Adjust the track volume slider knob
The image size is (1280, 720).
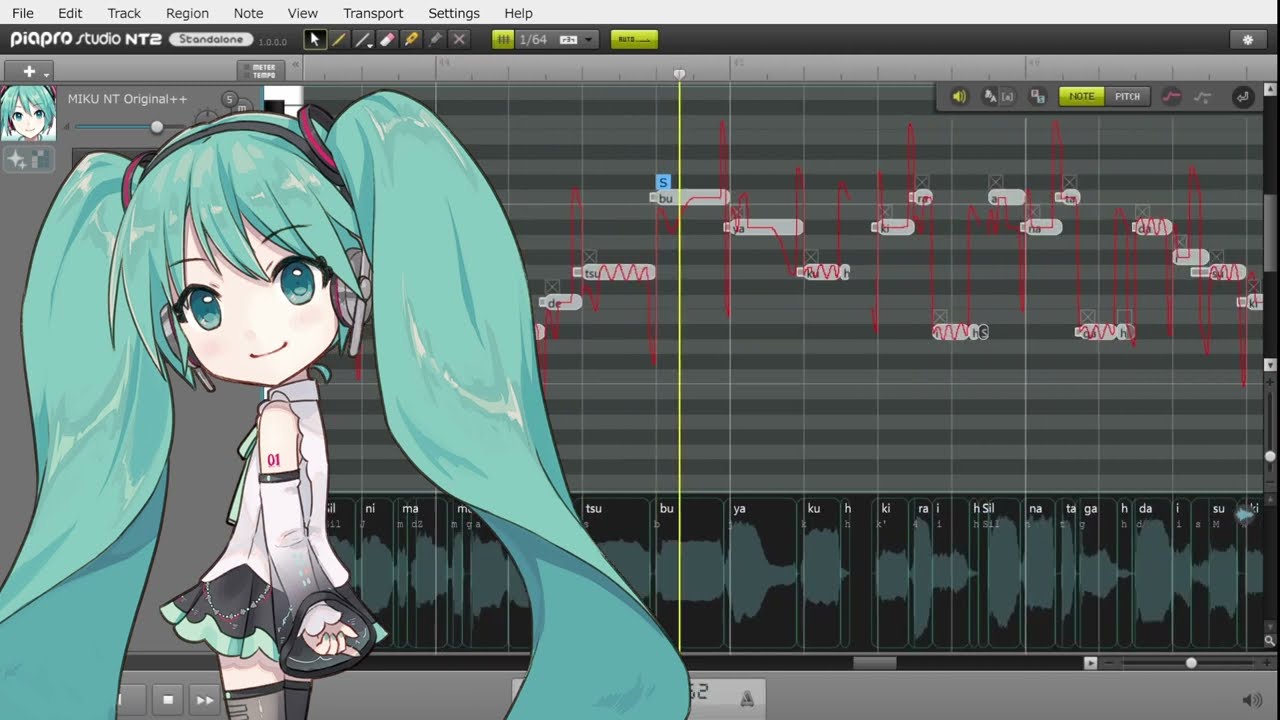point(156,127)
